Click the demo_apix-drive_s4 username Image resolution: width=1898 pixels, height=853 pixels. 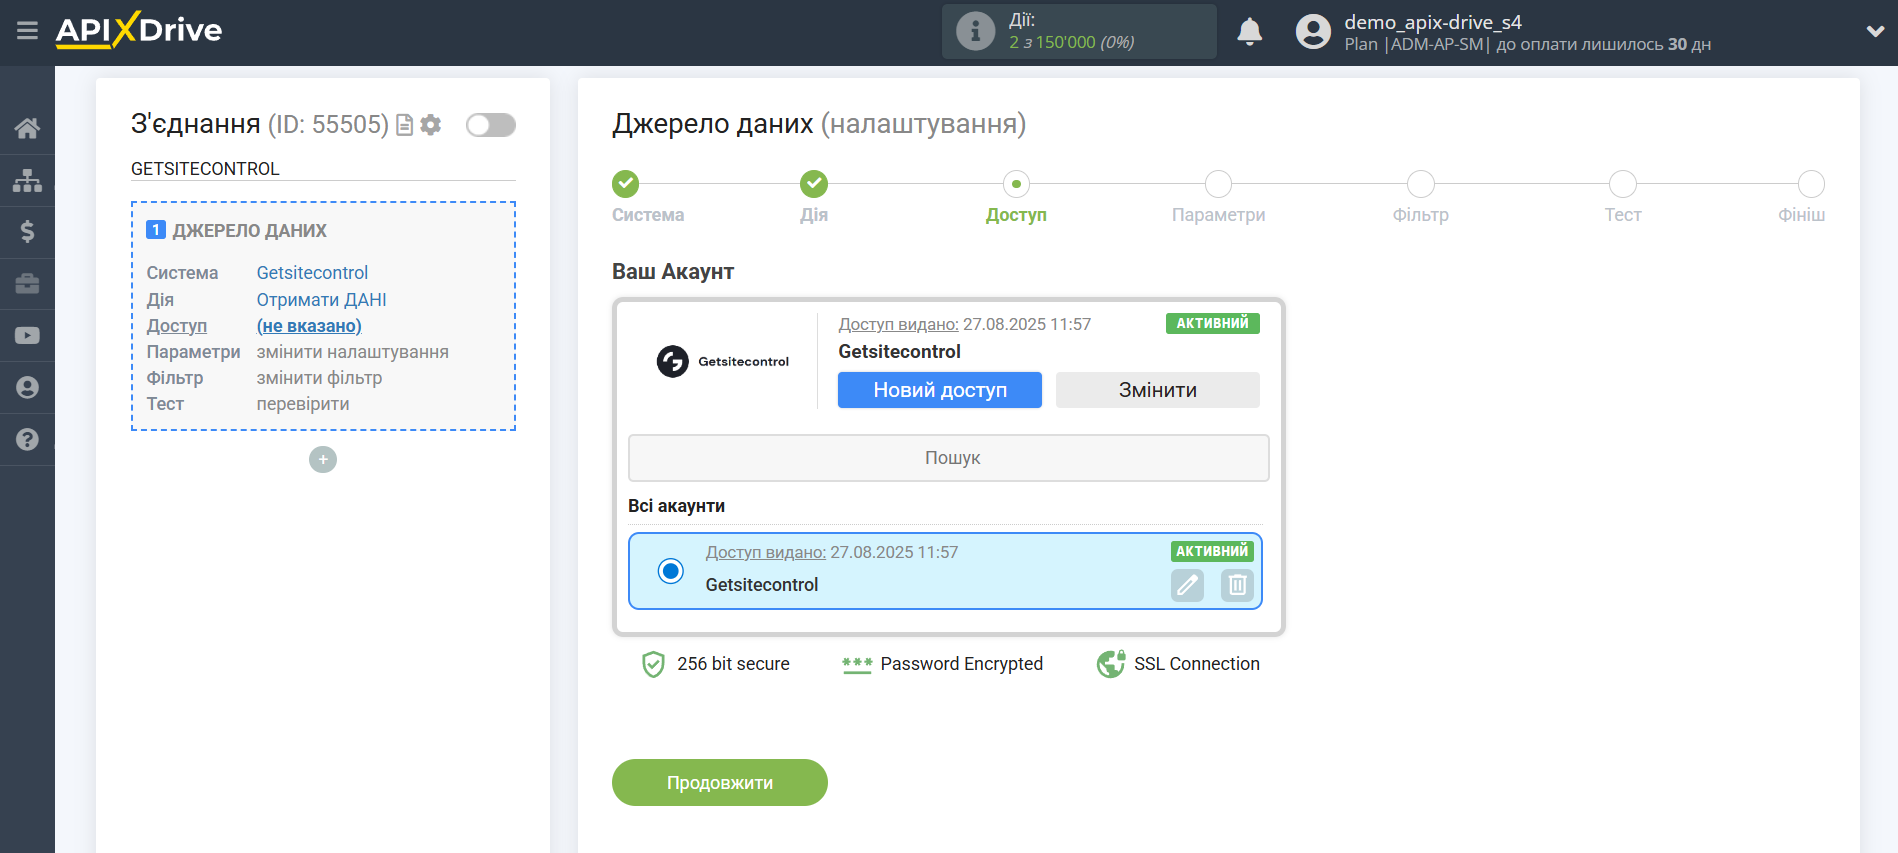(x=1432, y=22)
